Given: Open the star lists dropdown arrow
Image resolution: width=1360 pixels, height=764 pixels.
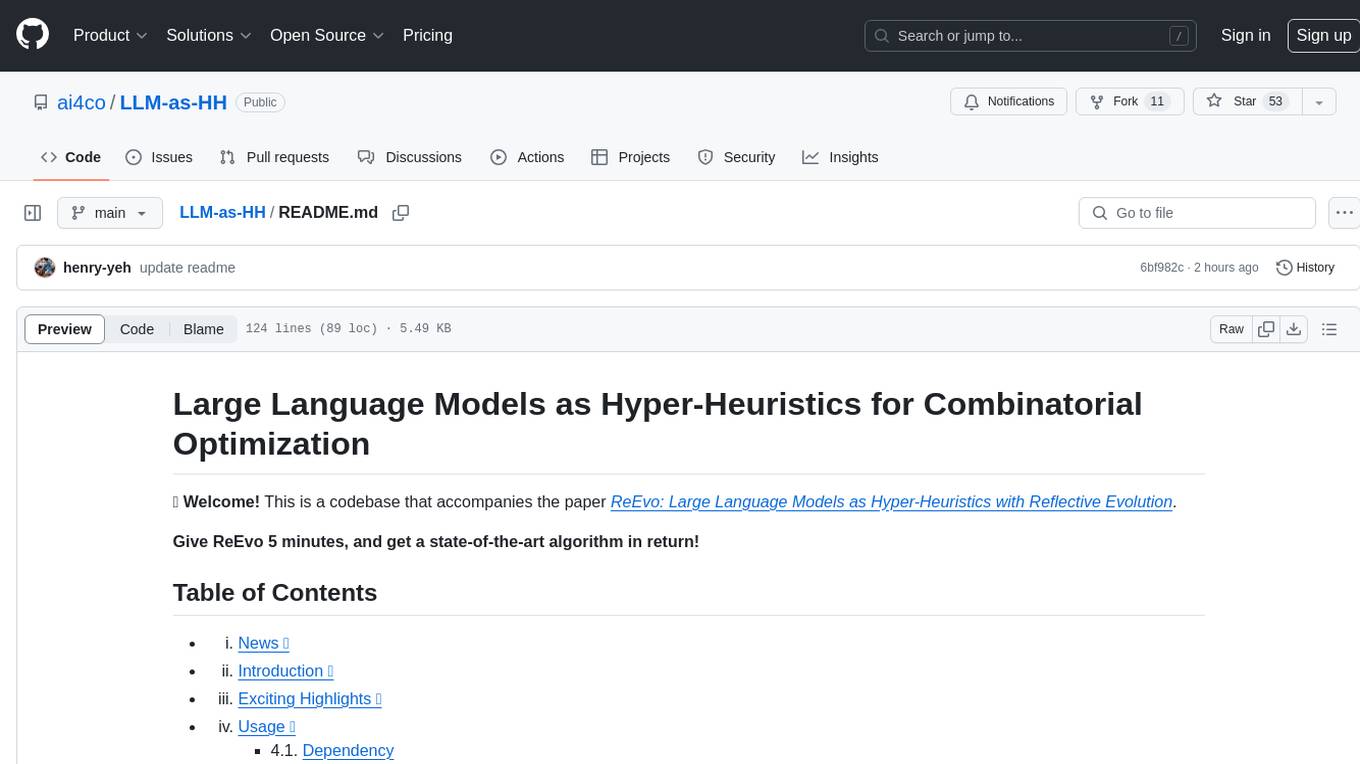Looking at the screenshot, I should [1319, 102].
